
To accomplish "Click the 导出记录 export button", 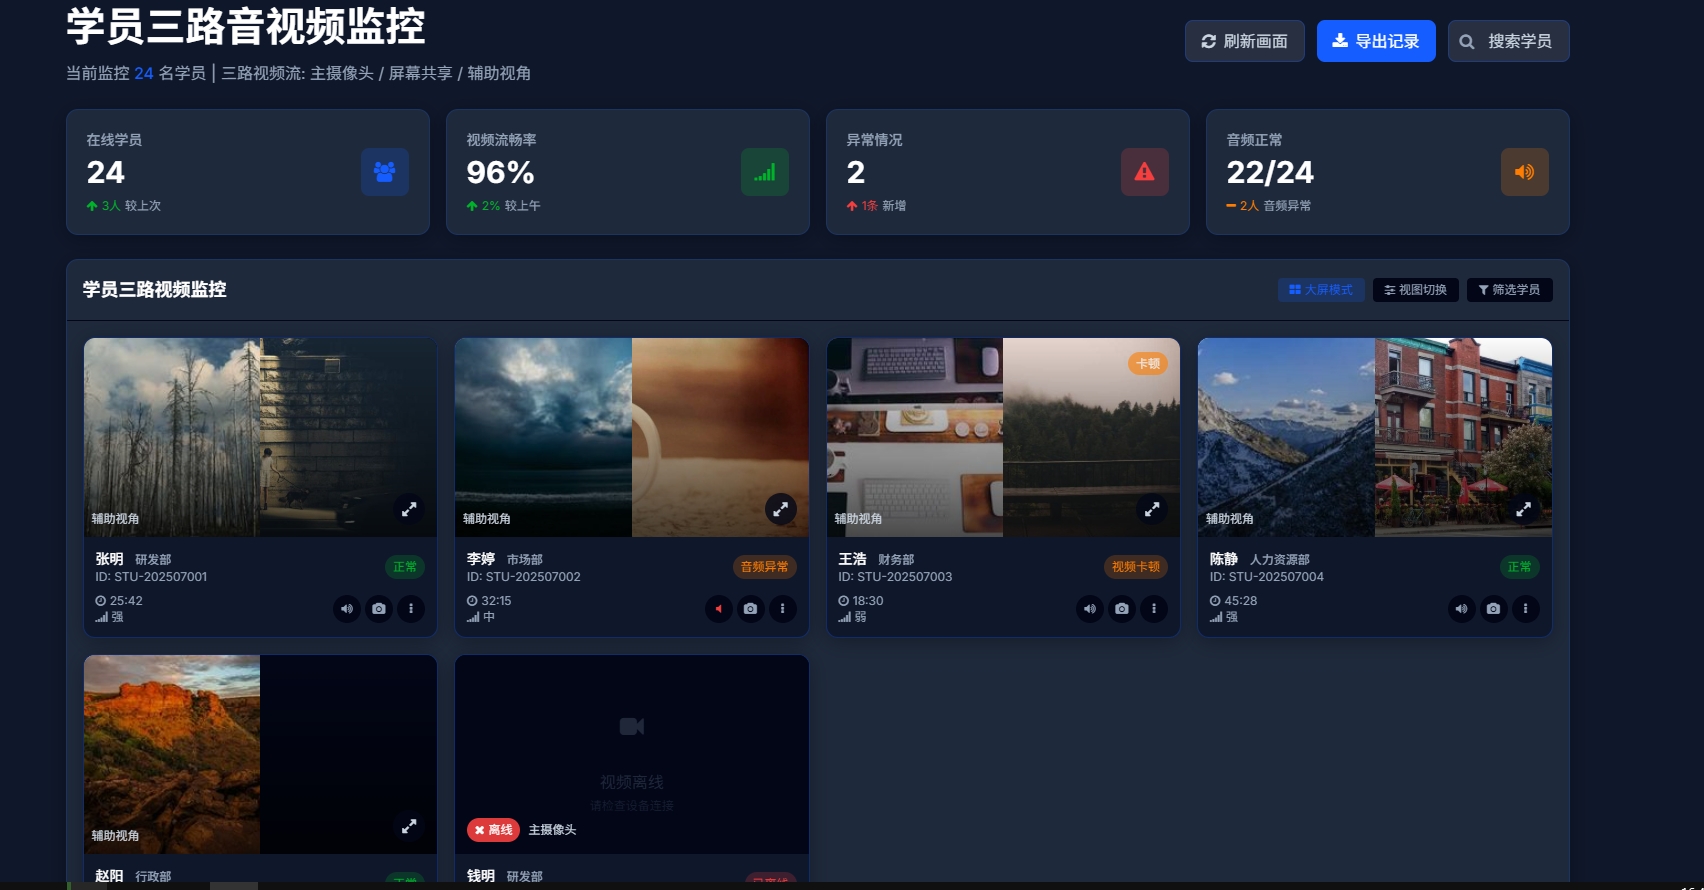I will (x=1376, y=41).
